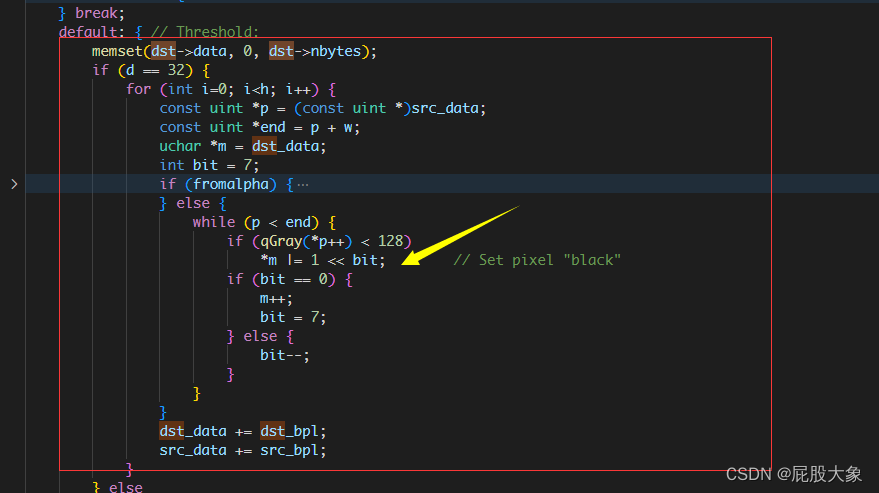Click 'bit = 7;' inside the if block
This screenshot has width=879, height=493.
pos(293,317)
